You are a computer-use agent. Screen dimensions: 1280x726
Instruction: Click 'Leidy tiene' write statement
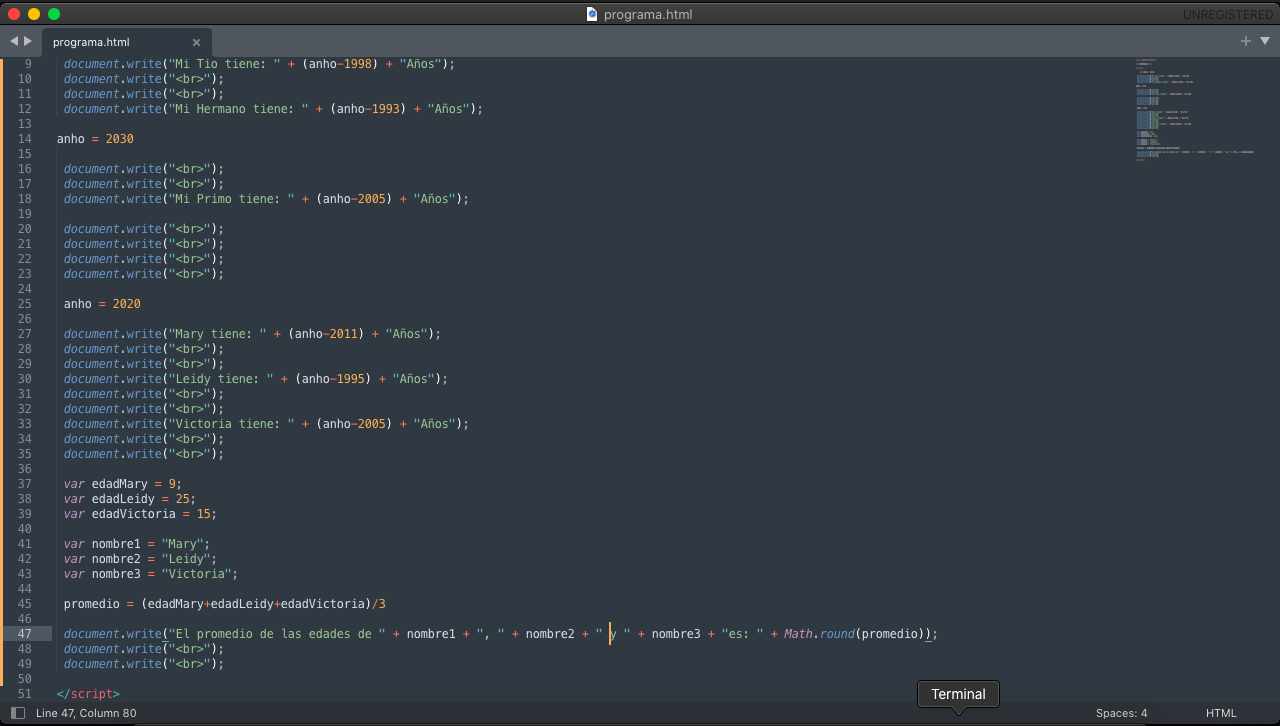(x=256, y=379)
